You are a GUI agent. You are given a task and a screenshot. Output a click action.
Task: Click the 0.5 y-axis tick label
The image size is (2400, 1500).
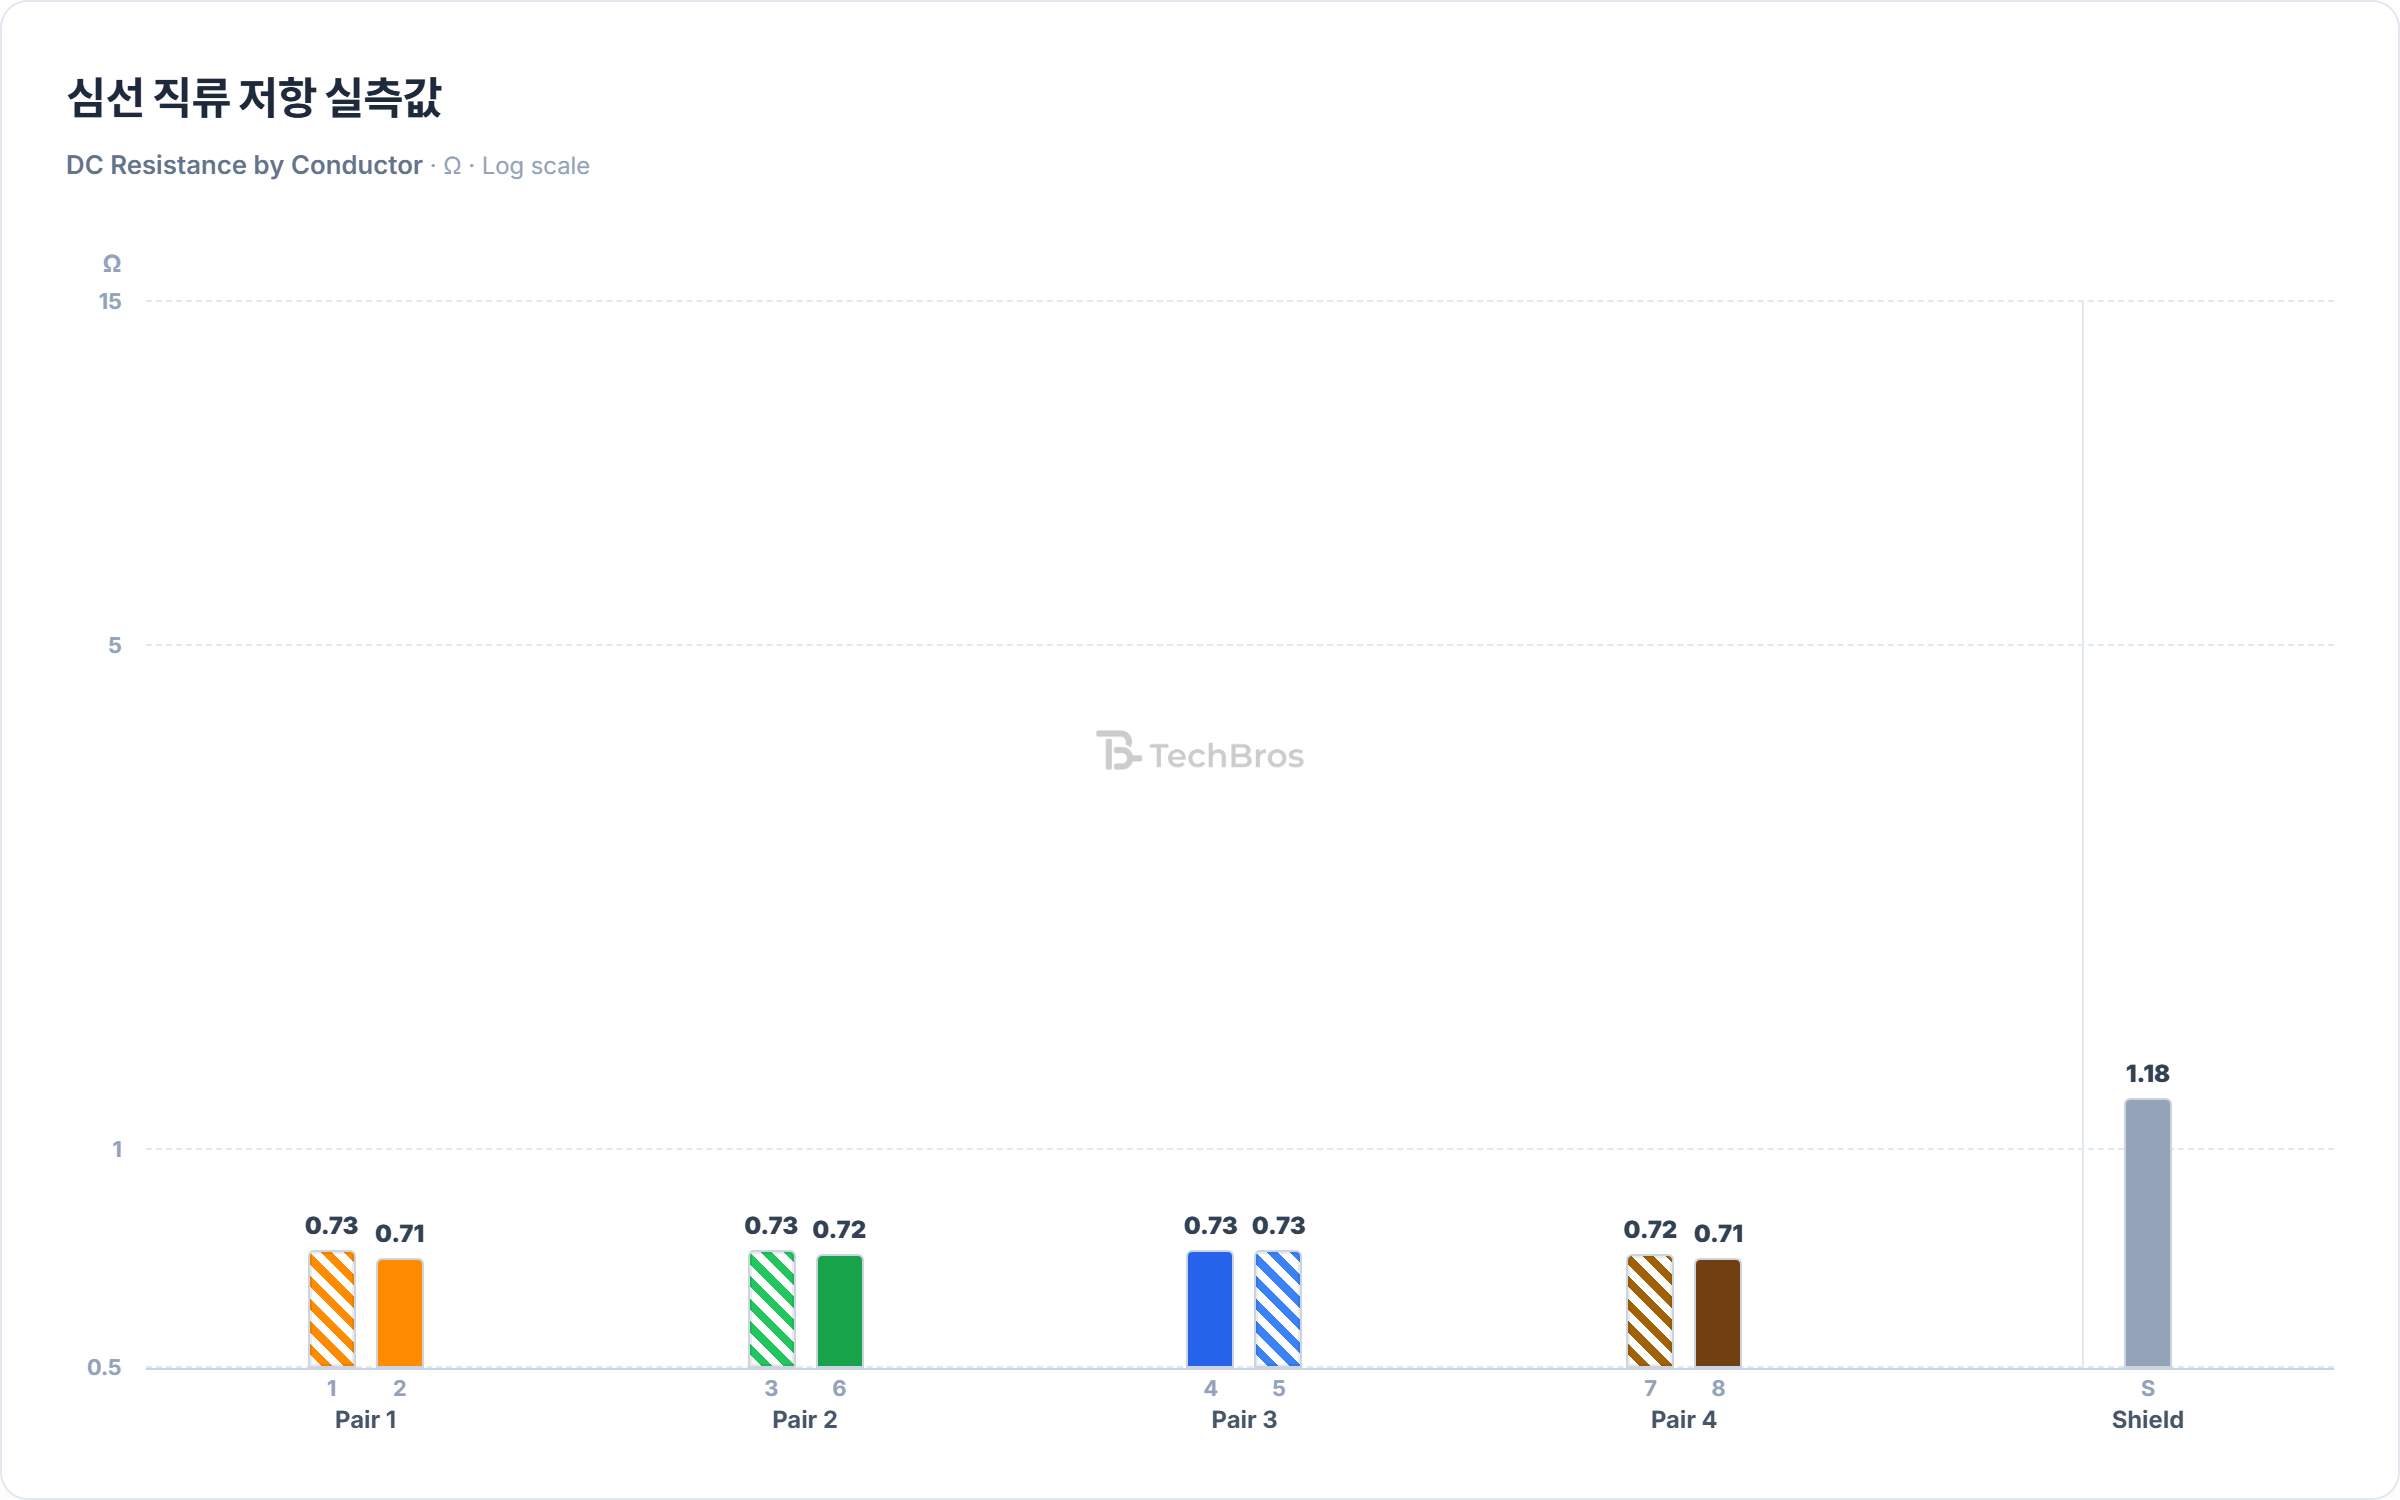tap(104, 1368)
